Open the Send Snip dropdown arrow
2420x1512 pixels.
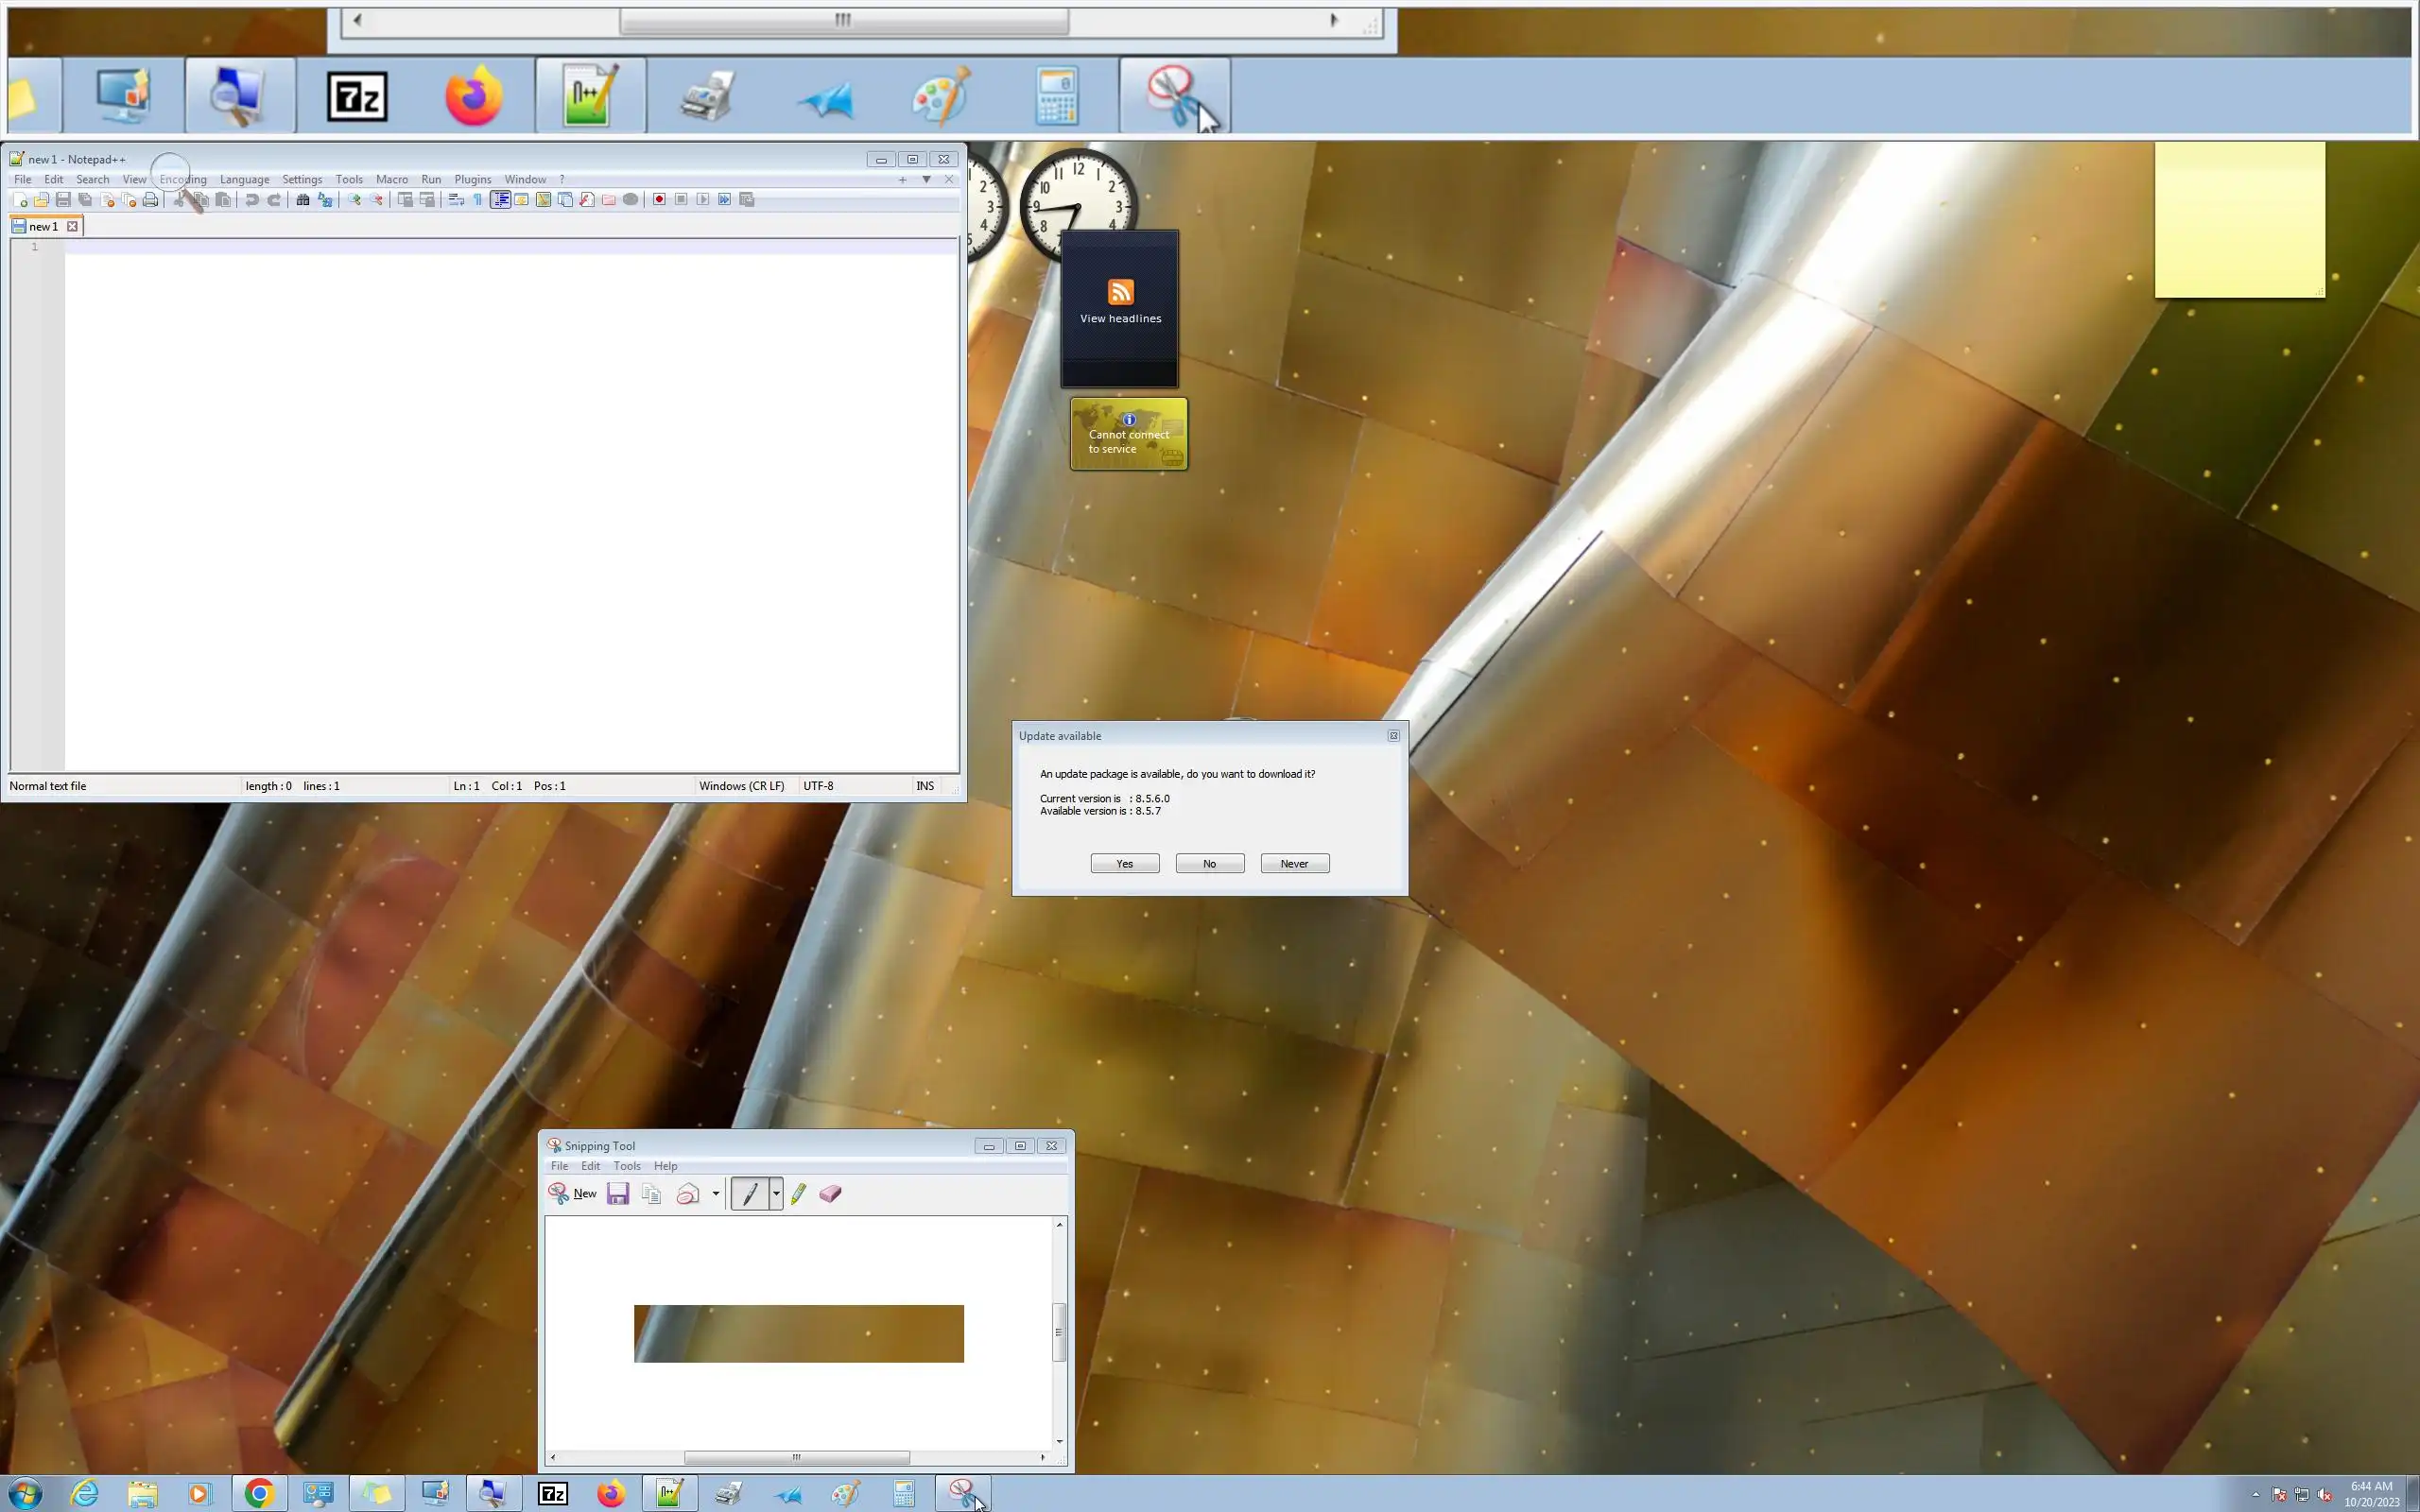[x=715, y=1194]
